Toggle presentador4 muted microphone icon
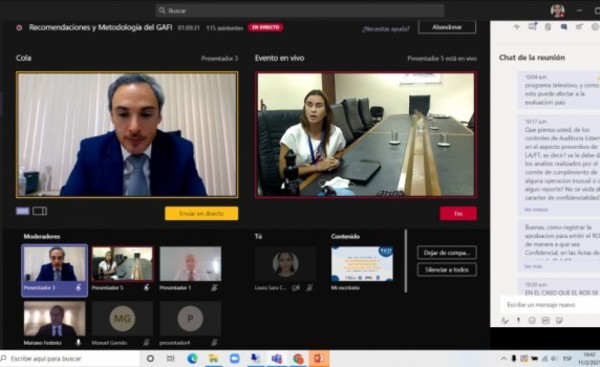This screenshot has height=367, width=600. point(214,343)
